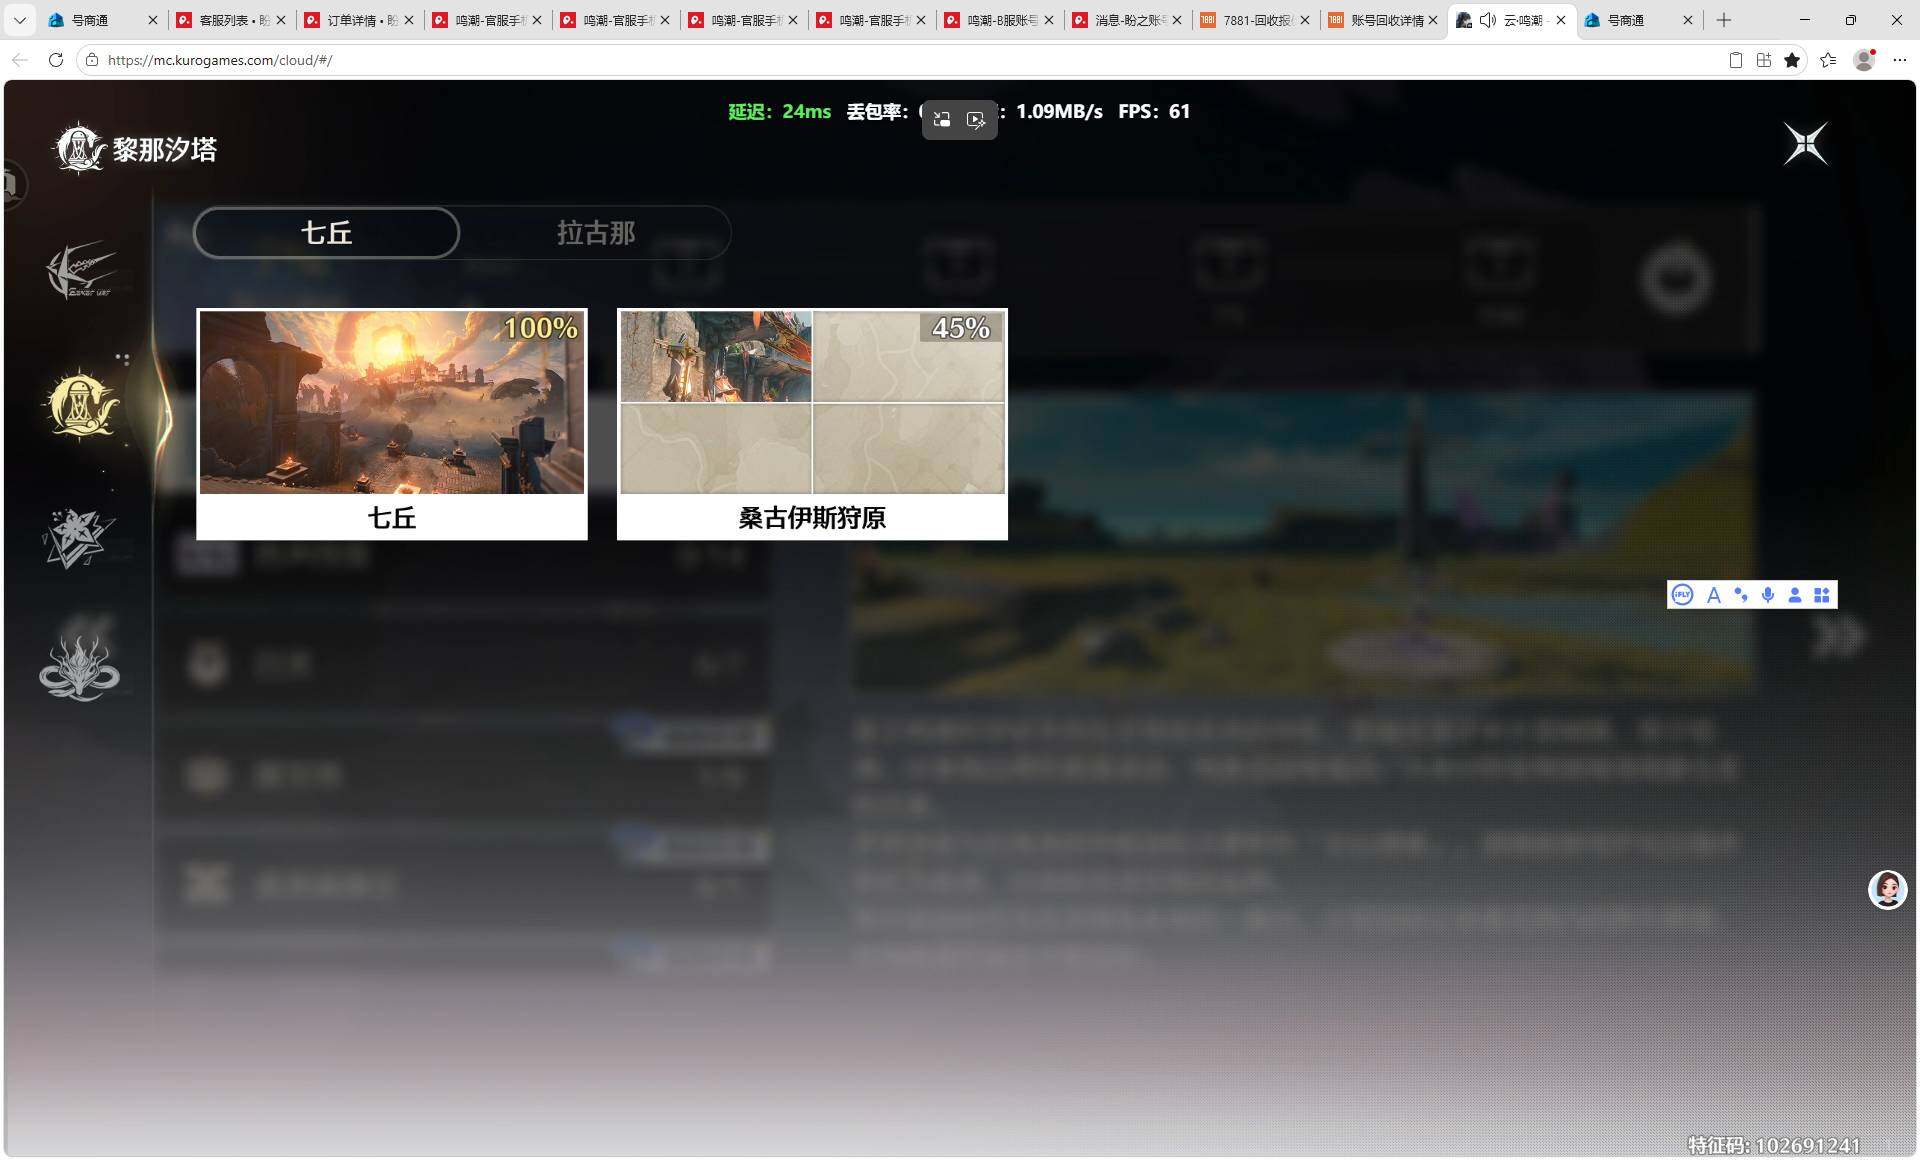Open the iFLY input method logo
Image resolution: width=1920 pixels, height=1160 pixels.
pos(1682,595)
